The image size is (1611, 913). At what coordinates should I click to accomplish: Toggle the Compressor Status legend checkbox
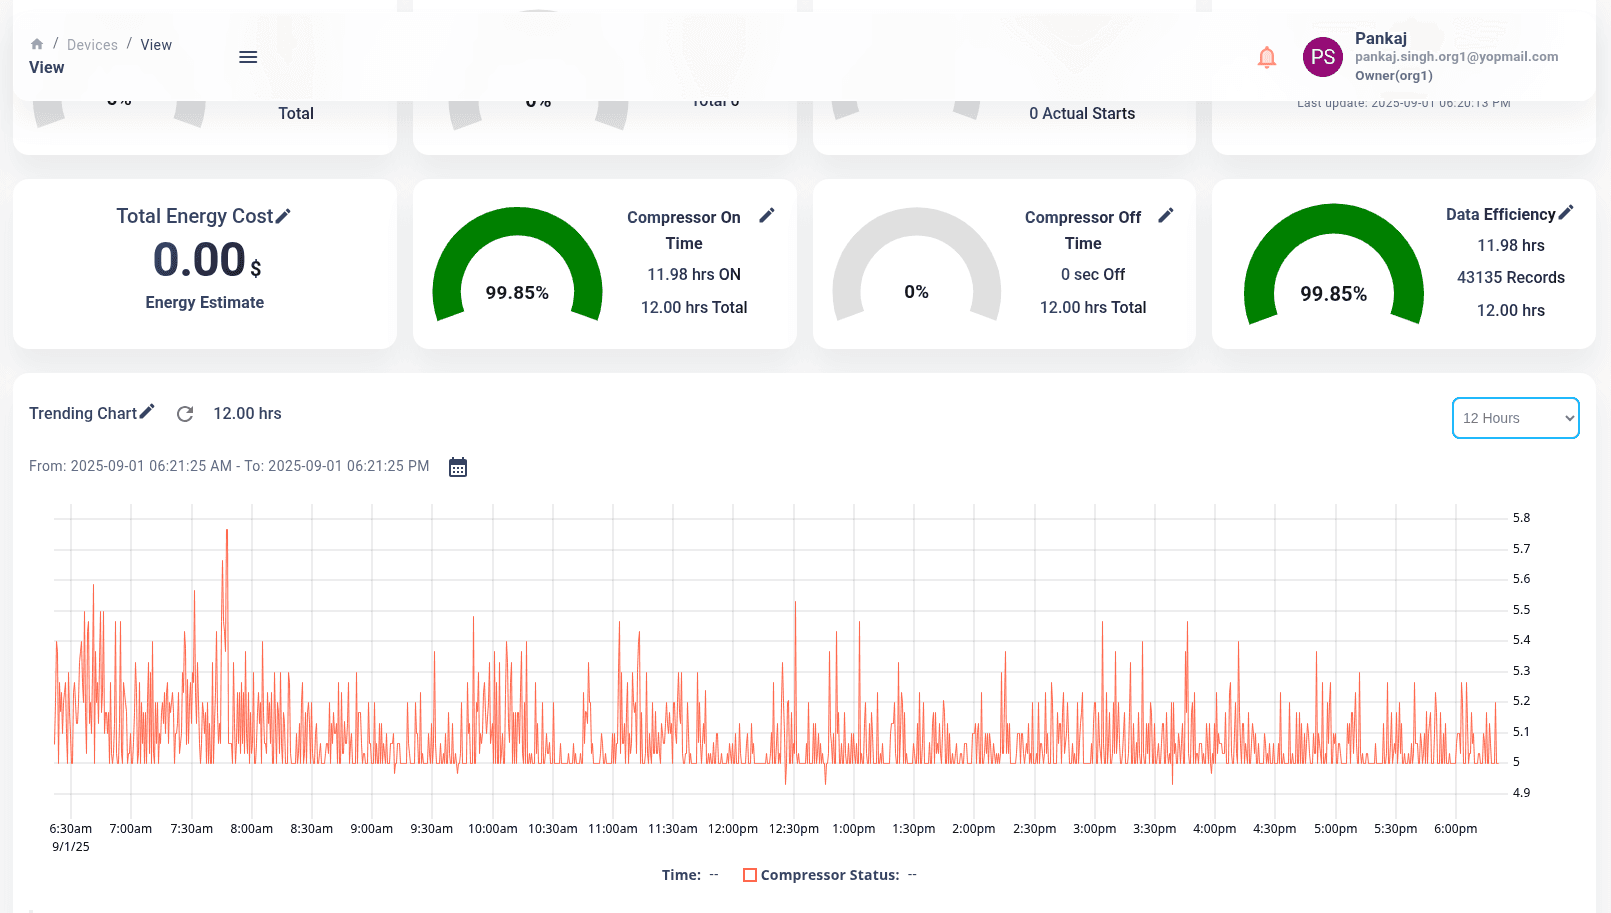click(x=750, y=875)
